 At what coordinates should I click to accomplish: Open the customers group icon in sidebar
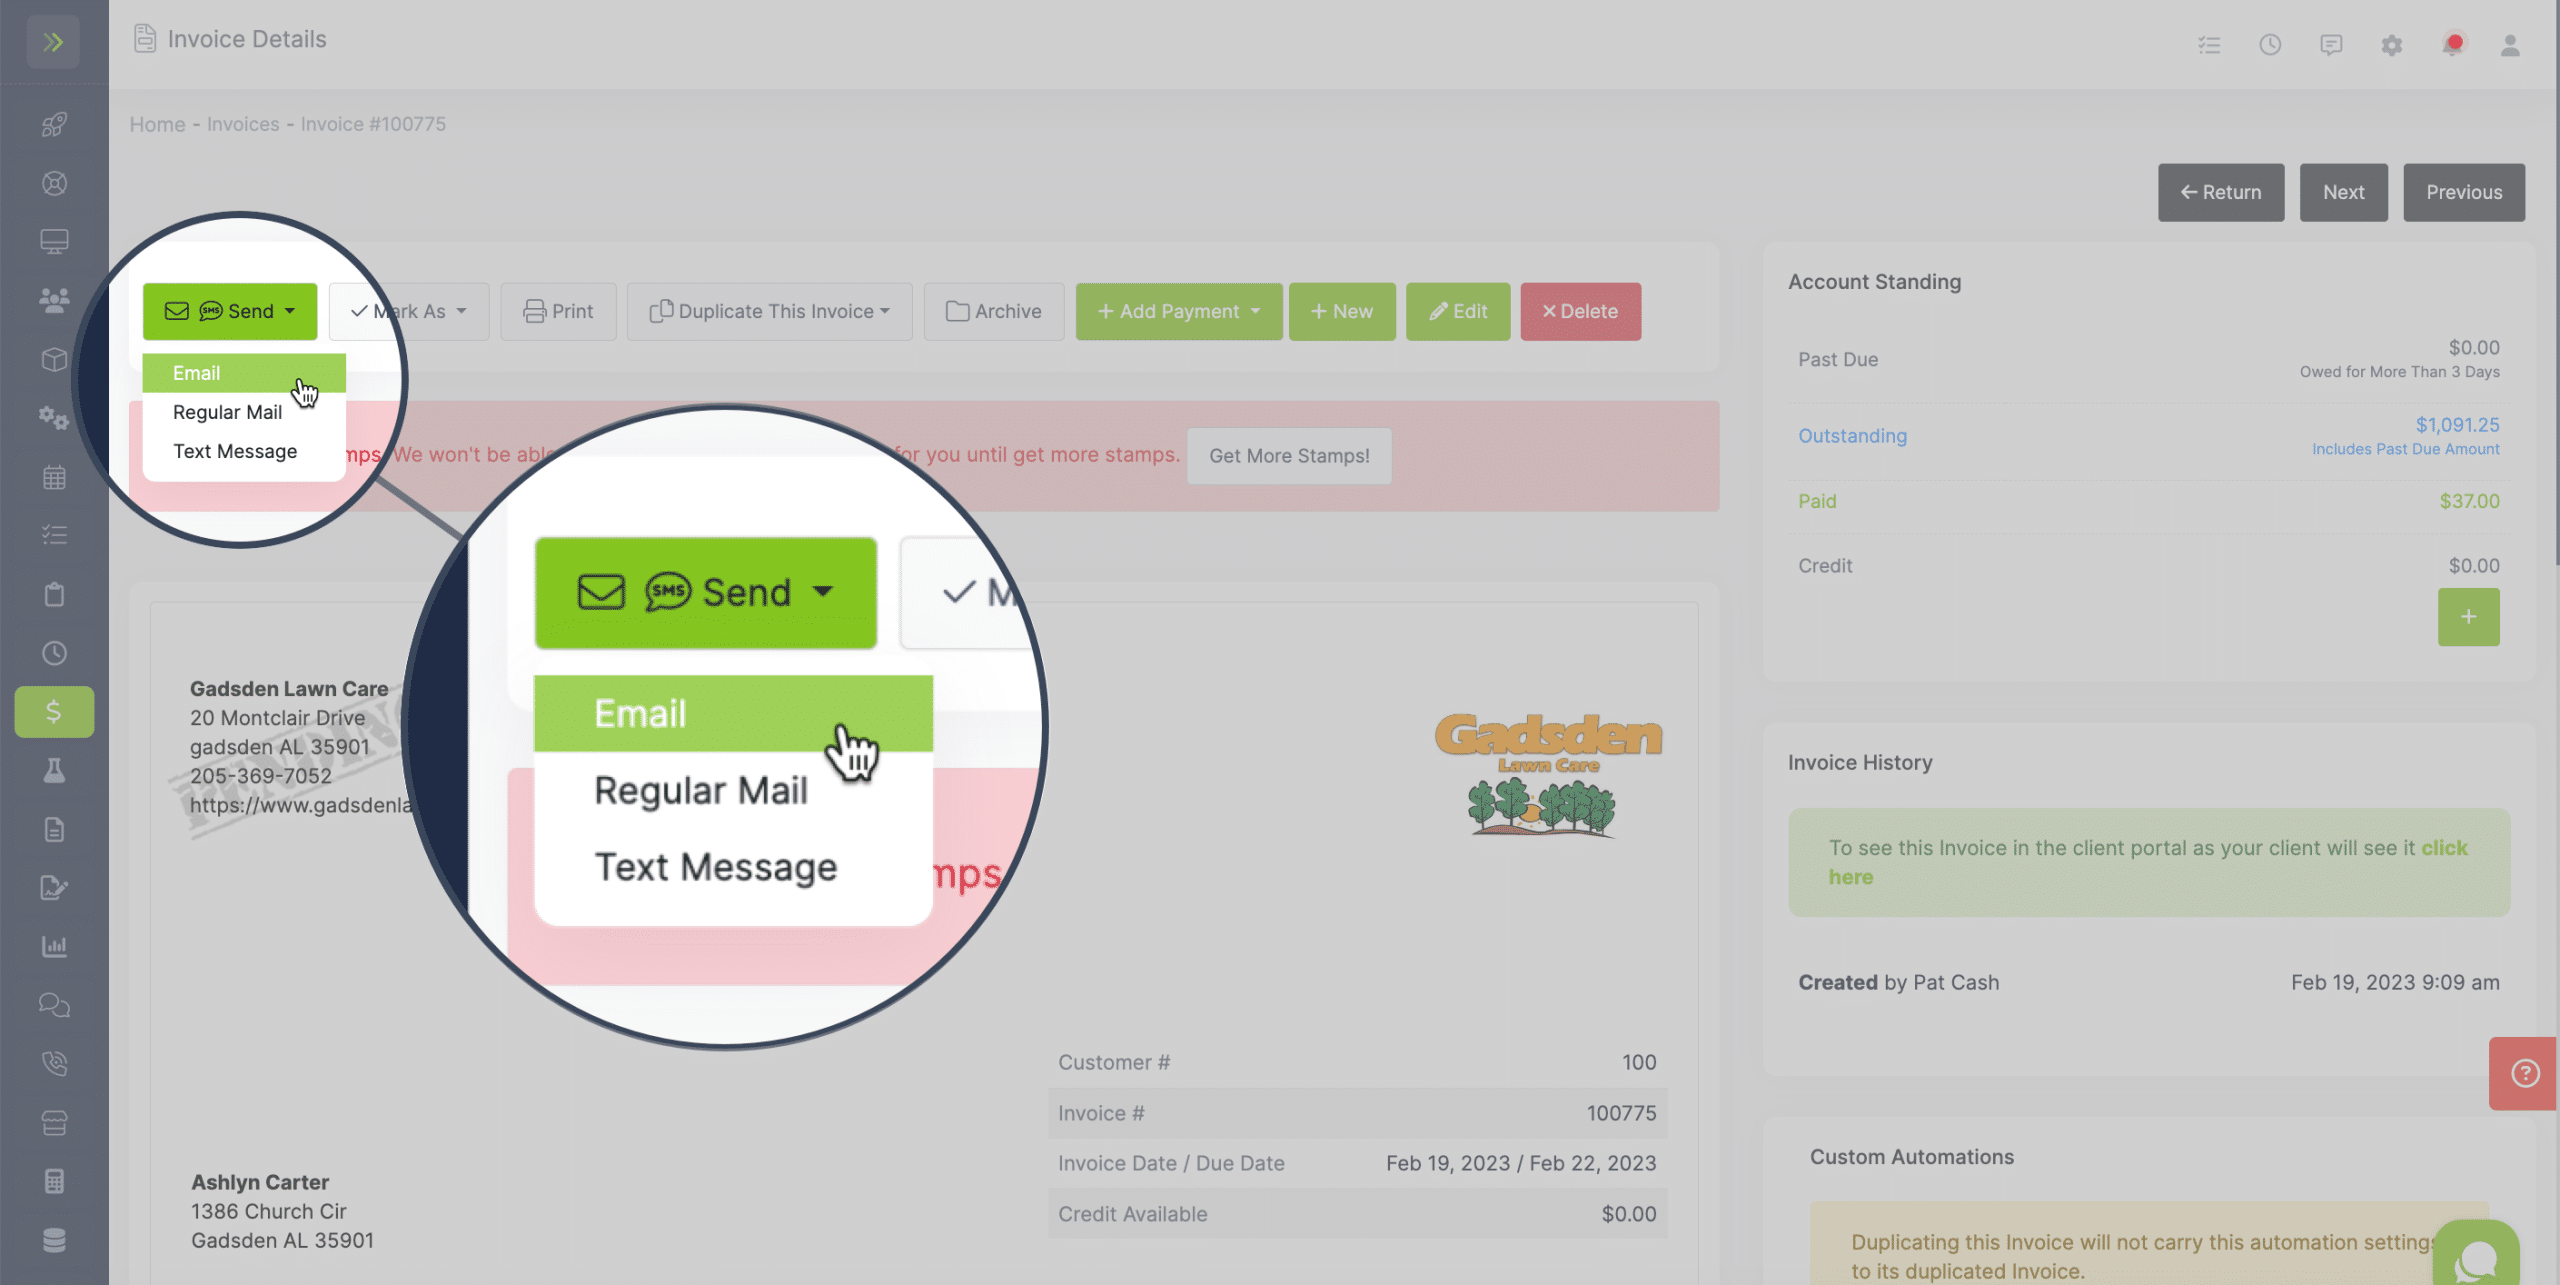click(54, 300)
